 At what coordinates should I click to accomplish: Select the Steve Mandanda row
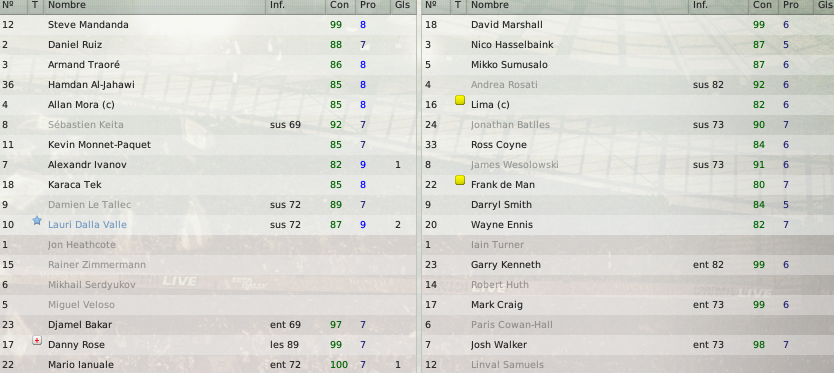[208, 25]
